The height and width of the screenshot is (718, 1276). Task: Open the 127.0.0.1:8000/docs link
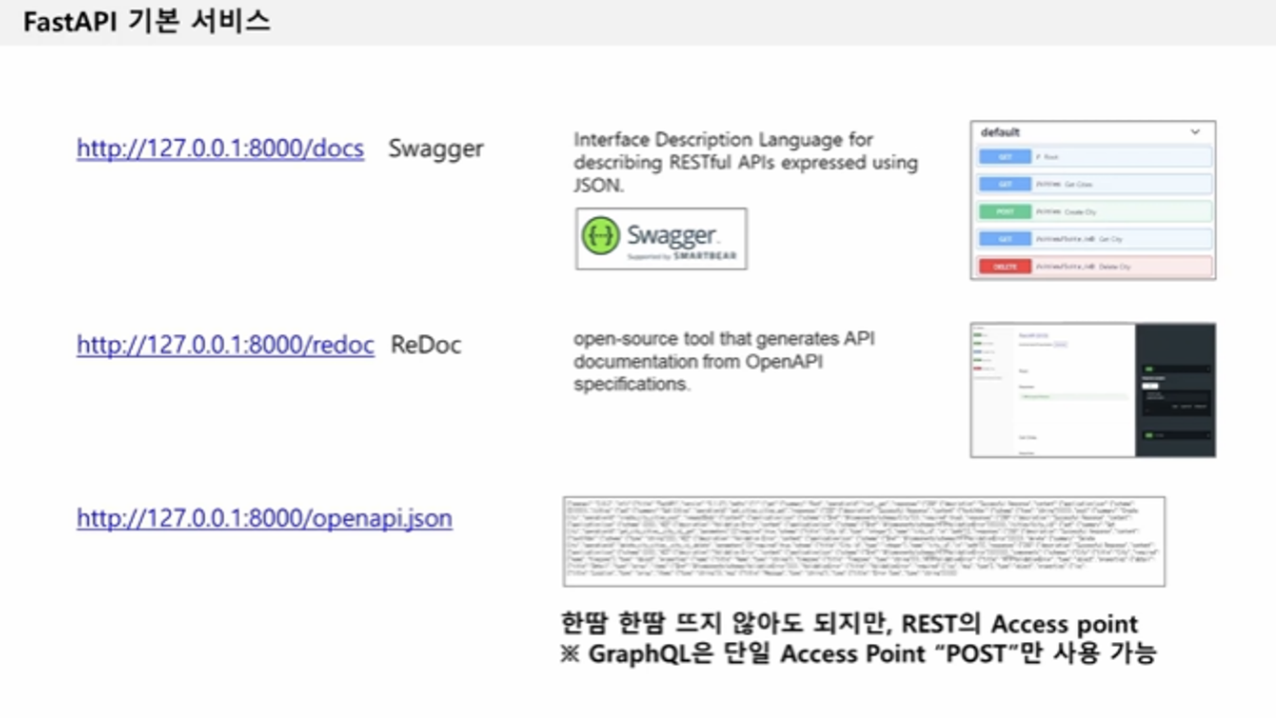point(220,149)
